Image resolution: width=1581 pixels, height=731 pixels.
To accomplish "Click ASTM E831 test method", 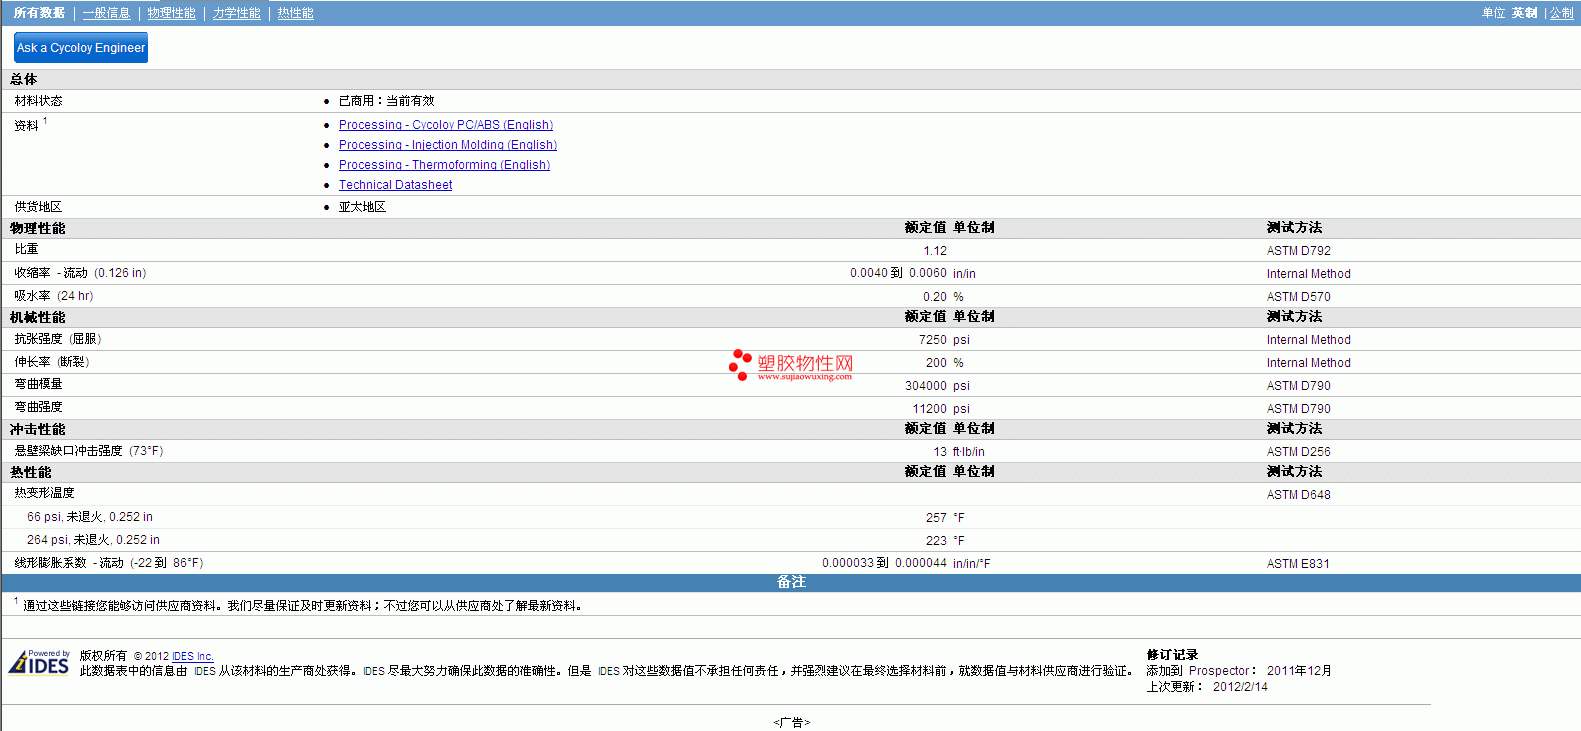I will 1298,564.
